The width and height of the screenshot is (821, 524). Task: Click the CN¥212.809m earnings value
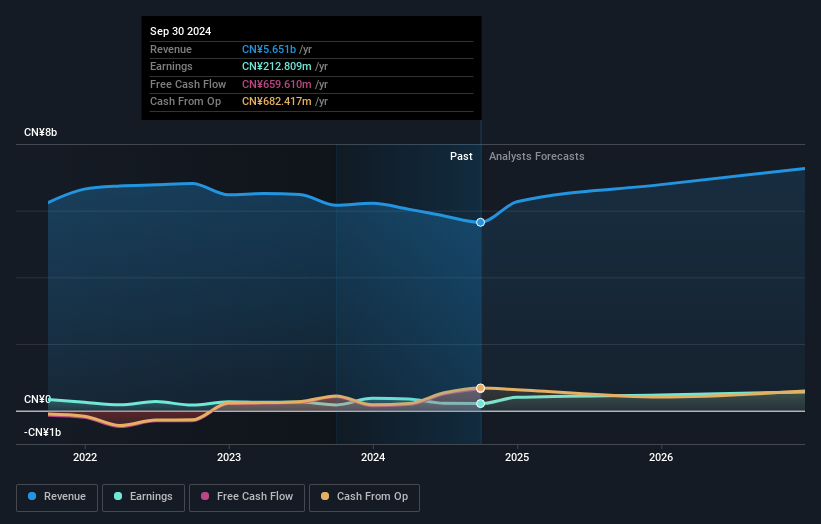click(276, 66)
